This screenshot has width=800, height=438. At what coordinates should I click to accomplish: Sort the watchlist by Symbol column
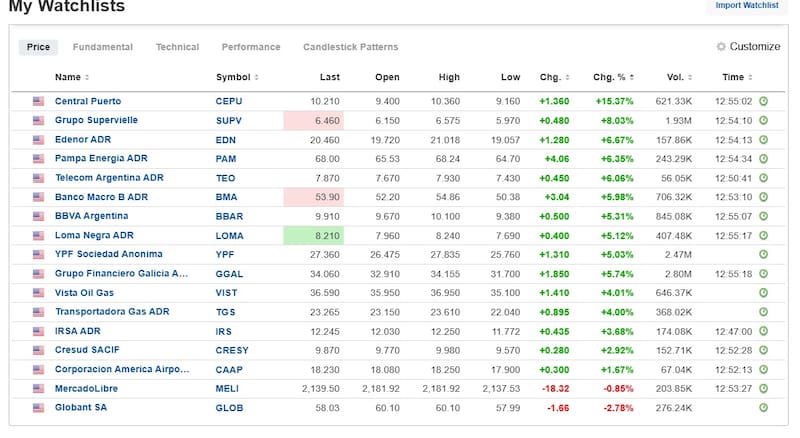pyautogui.click(x=236, y=77)
